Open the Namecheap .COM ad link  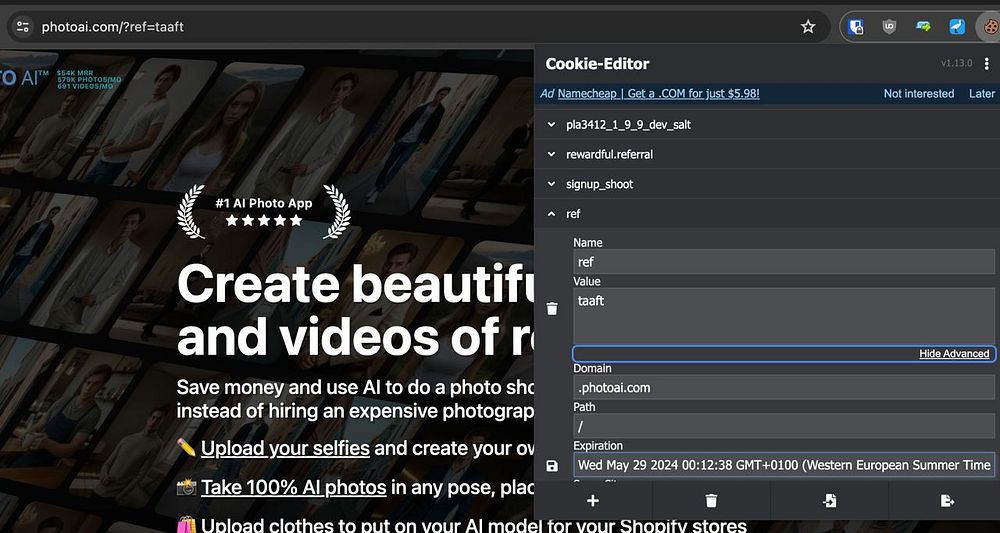(x=658, y=93)
